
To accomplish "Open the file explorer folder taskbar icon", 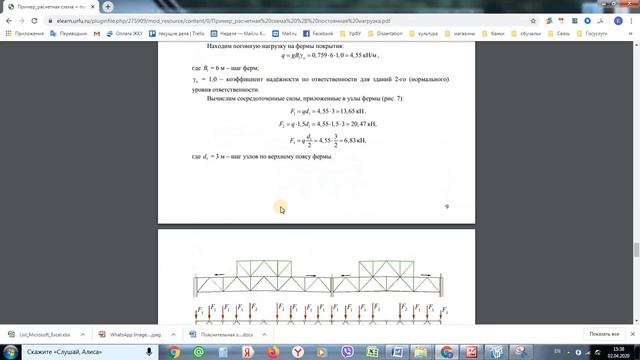I will pyautogui.click(x=421, y=352).
